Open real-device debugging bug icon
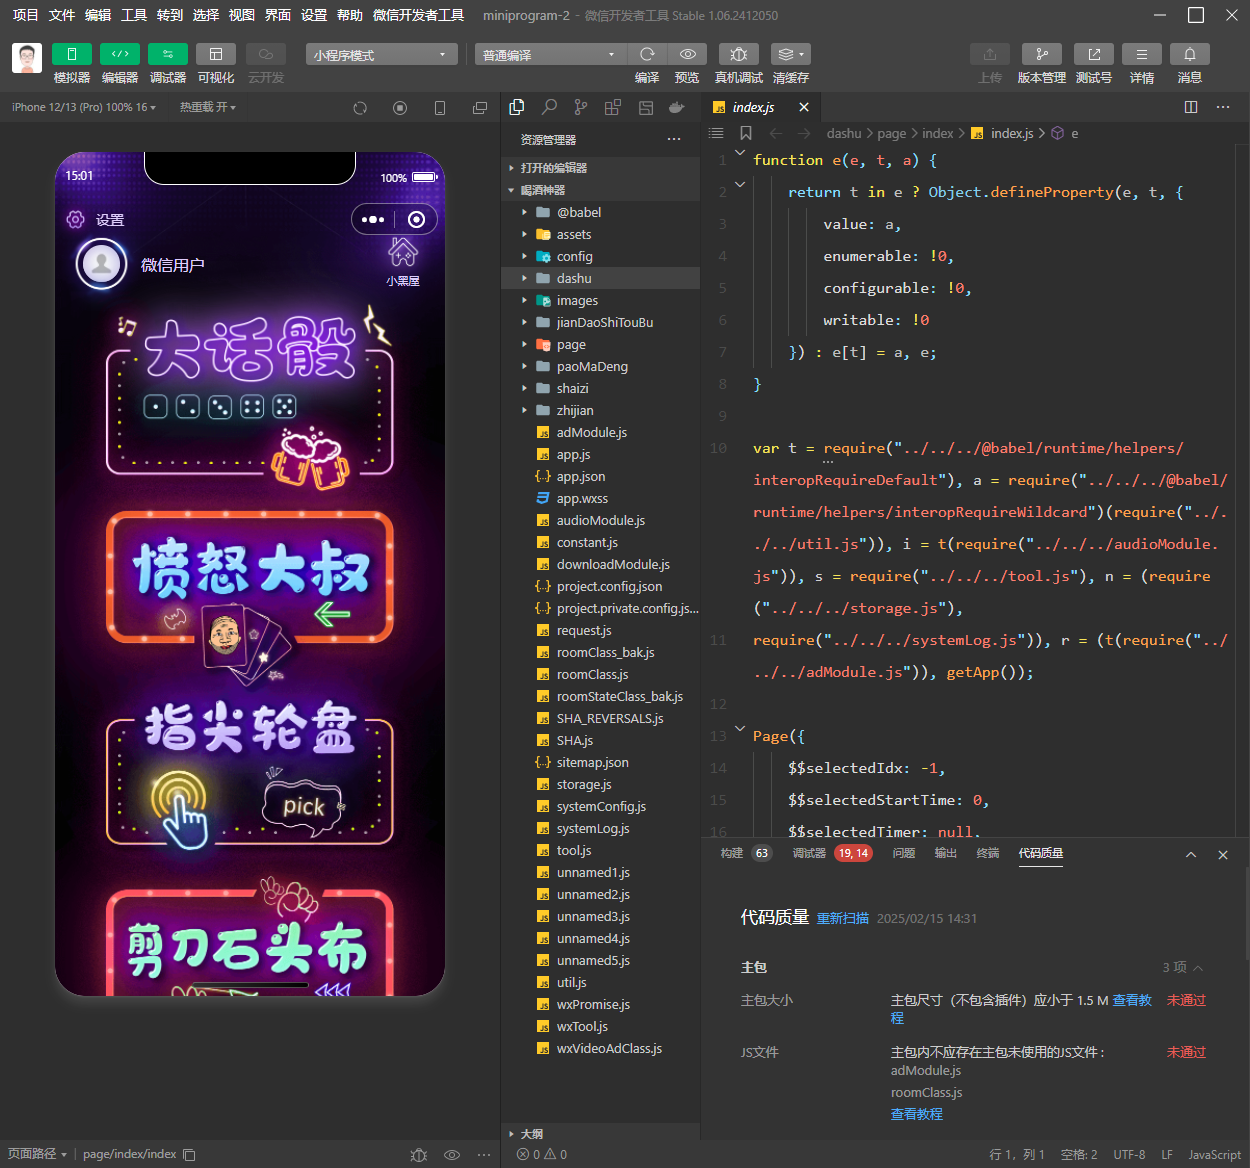 click(738, 54)
